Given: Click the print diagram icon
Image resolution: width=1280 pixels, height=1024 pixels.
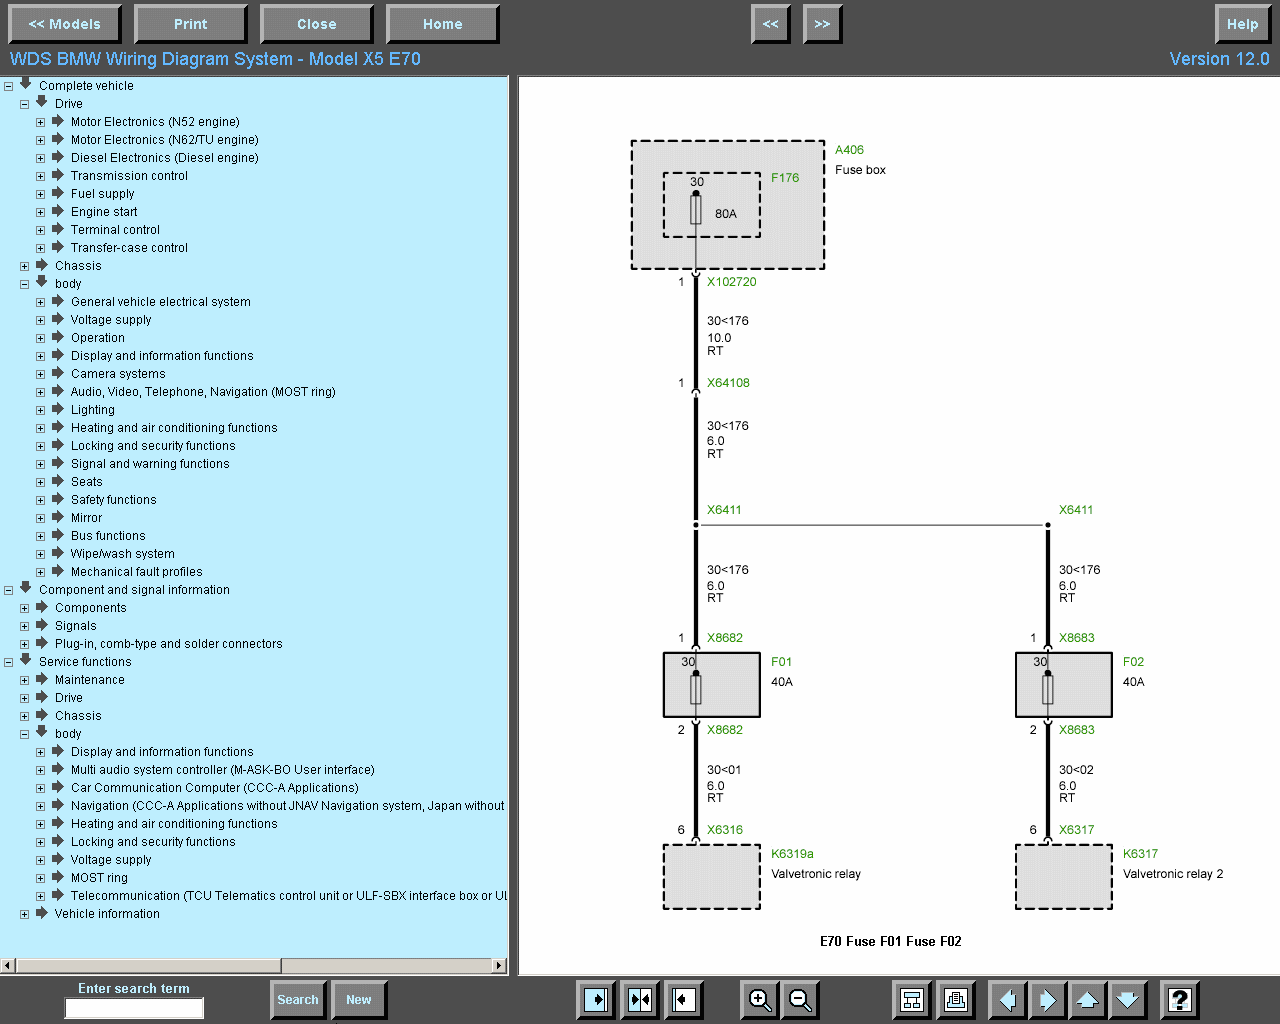Looking at the screenshot, I should click(955, 1000).
